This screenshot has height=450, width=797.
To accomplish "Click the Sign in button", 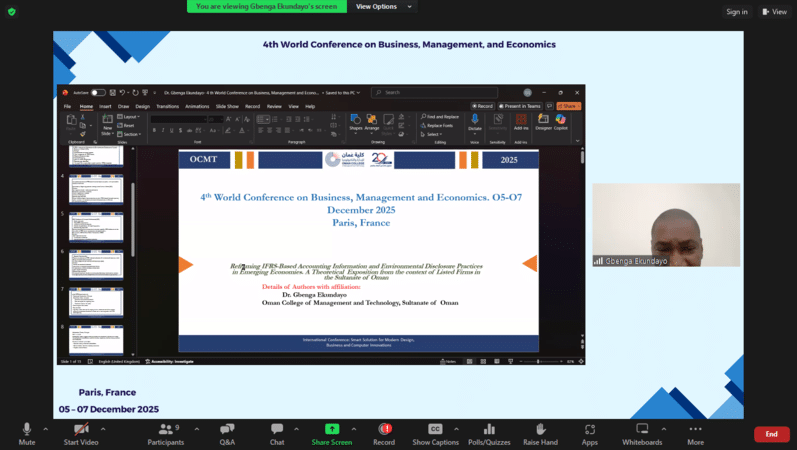I will tap(737, 12).
